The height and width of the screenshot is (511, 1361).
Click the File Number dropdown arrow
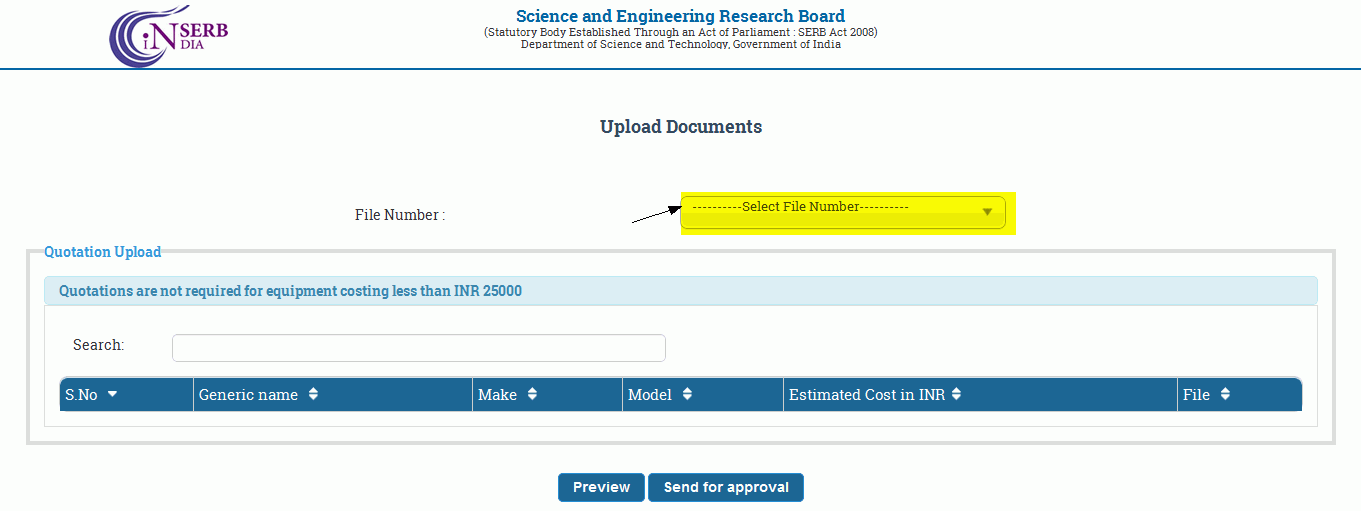[x=987, y=212]
